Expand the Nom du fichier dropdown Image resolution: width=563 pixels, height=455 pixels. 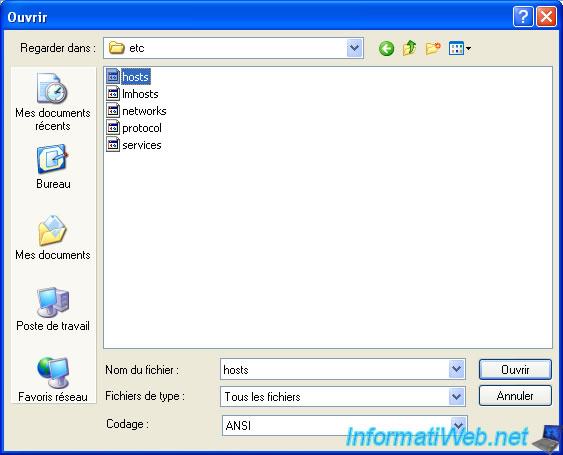456,369
